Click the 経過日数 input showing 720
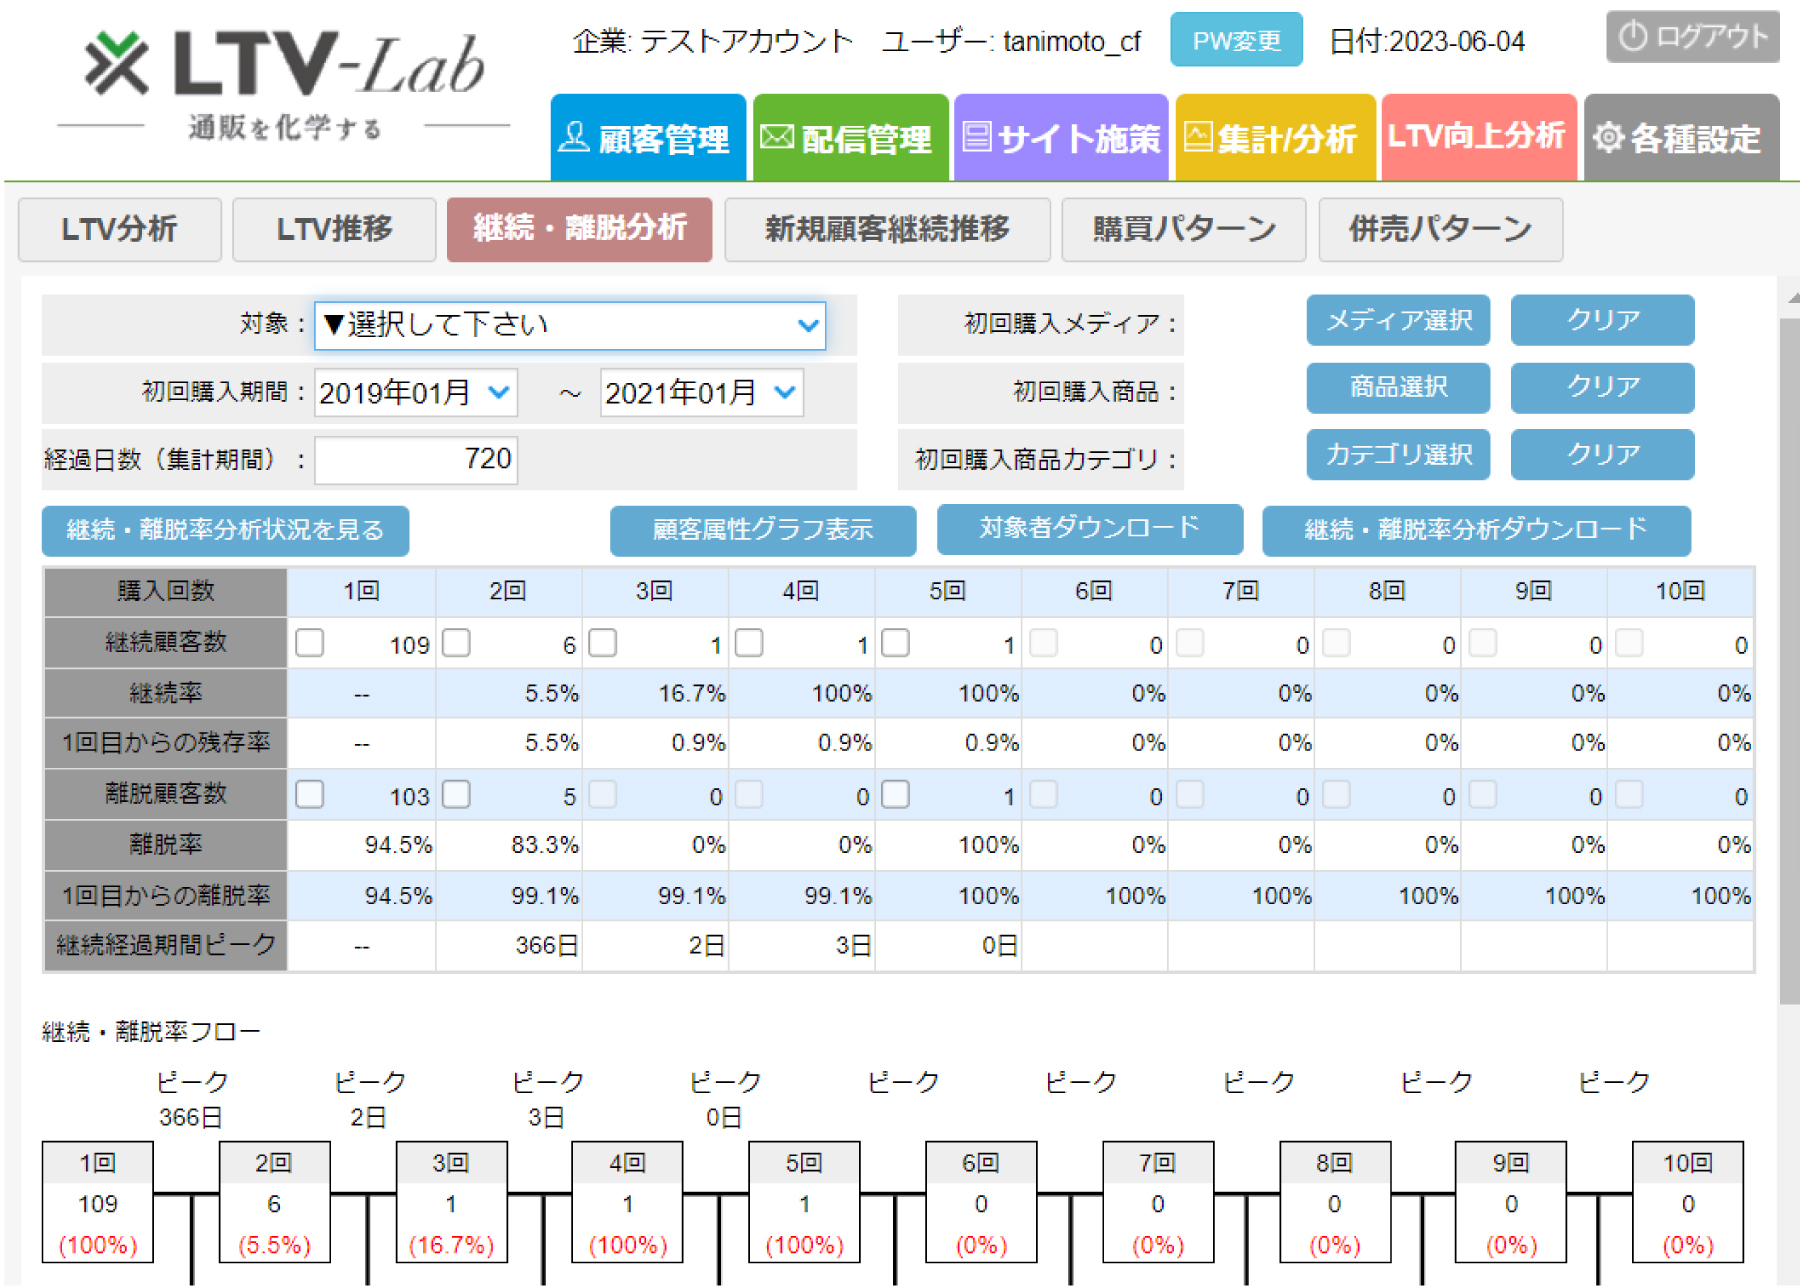The width and height of the screenshot is (1800, 1286). click(x=415, y=459)
